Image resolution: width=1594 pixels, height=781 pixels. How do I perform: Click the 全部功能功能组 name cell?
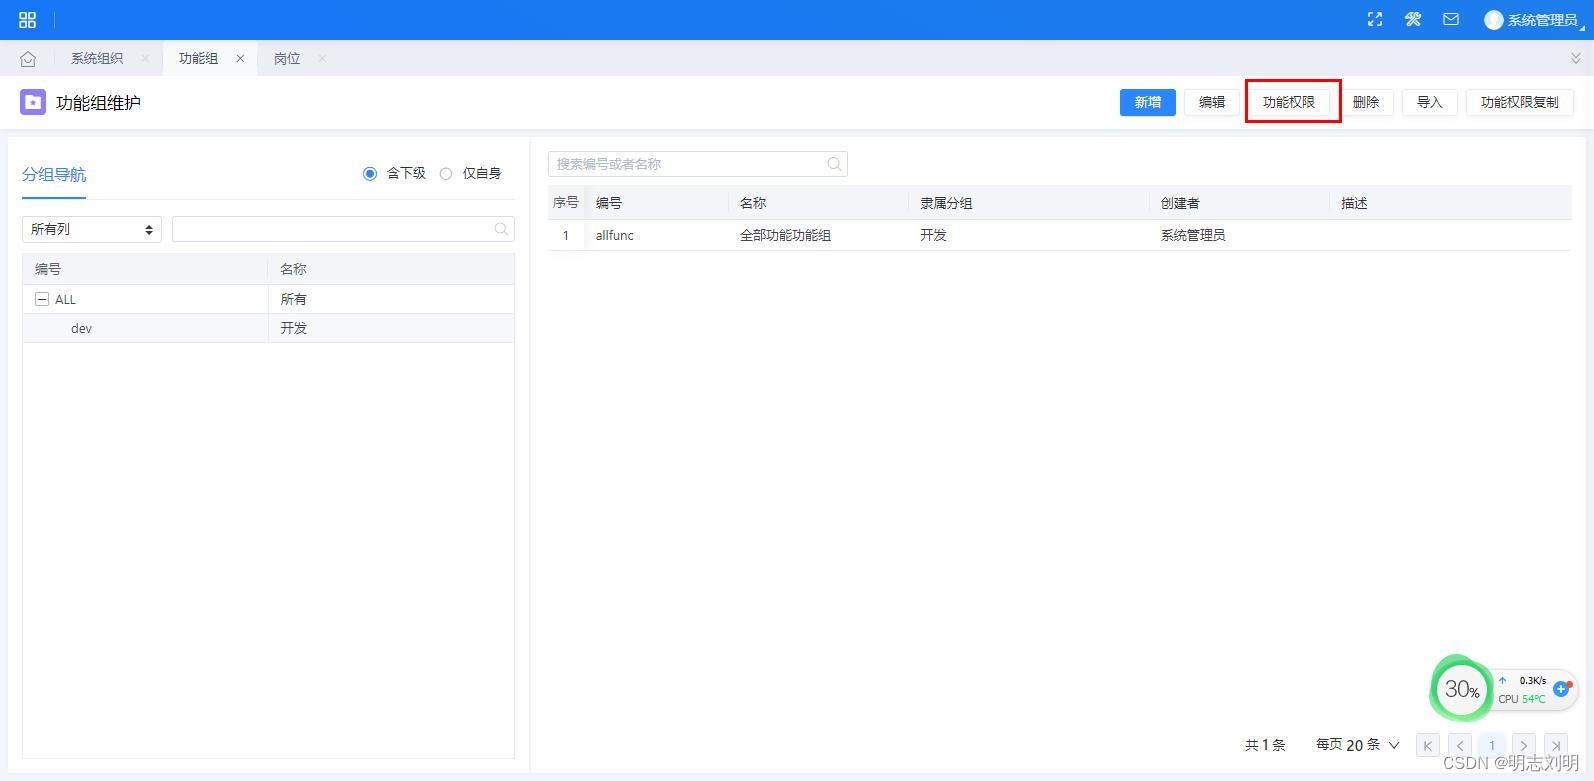click(785, 235)
